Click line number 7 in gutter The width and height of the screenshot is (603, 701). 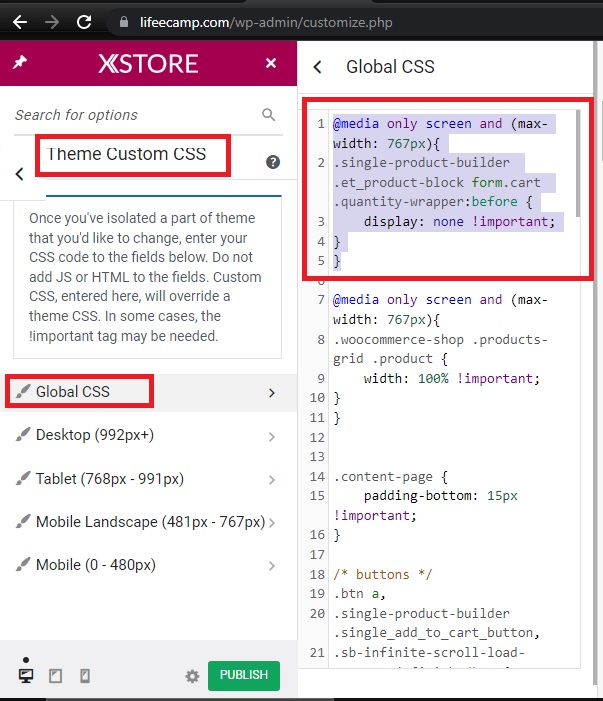(x=321, y=300)
